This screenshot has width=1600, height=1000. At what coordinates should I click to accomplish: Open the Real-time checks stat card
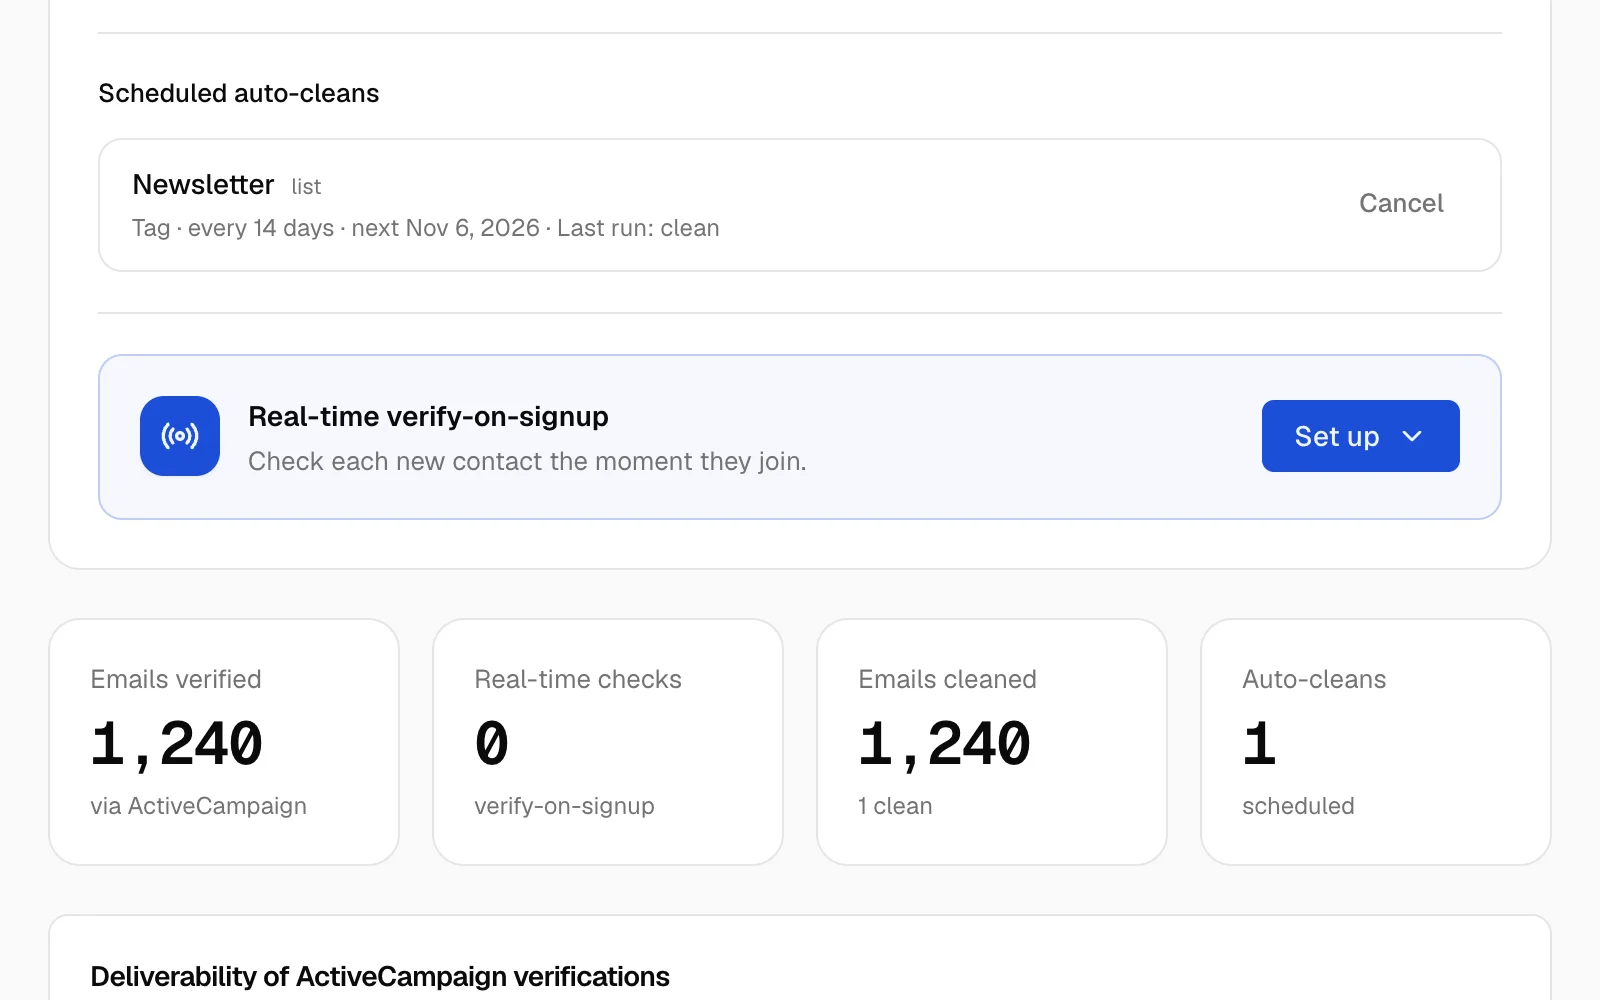click(608, 742)
